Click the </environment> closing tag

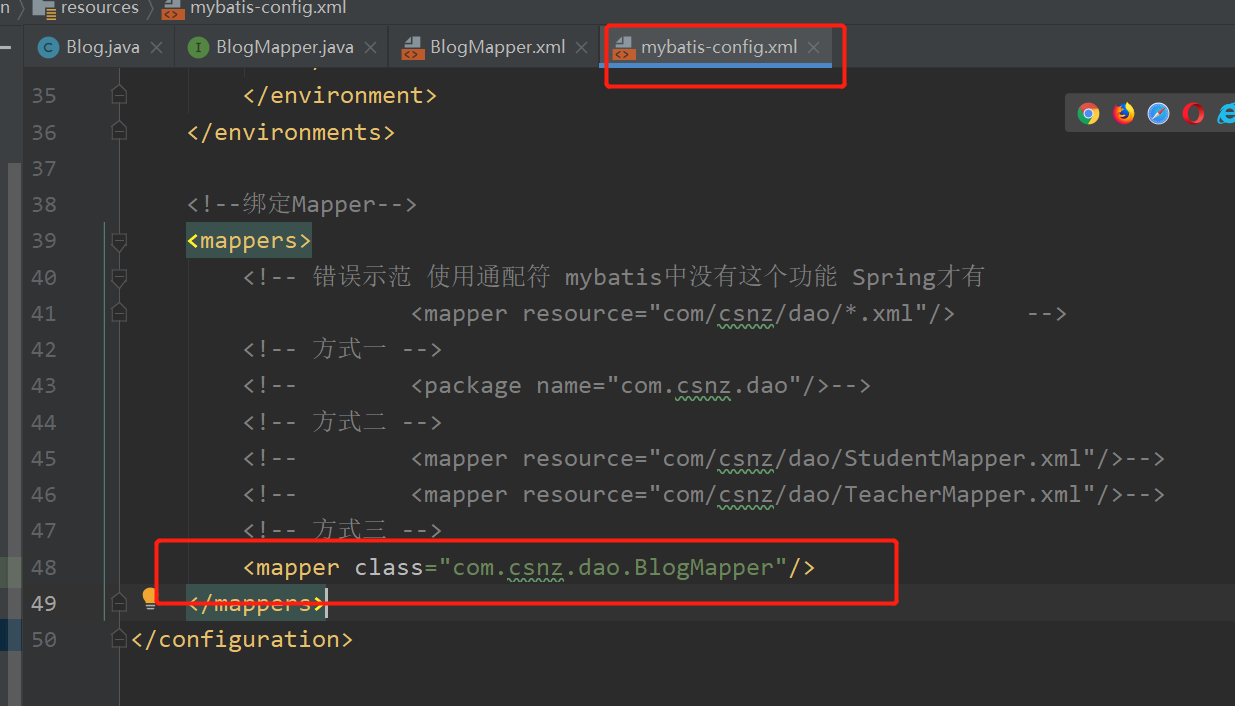click(340, 96)
